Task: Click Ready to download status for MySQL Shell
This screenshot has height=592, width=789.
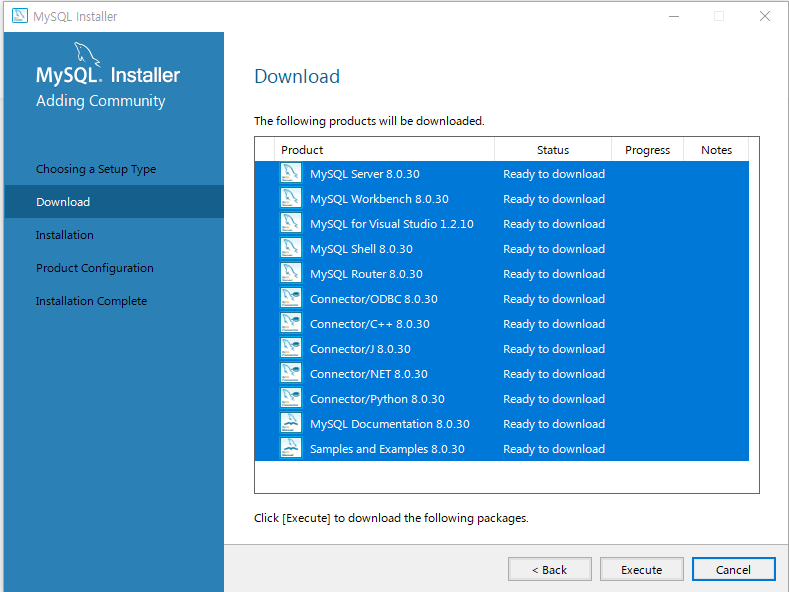Action: click(x=554, y=249)
